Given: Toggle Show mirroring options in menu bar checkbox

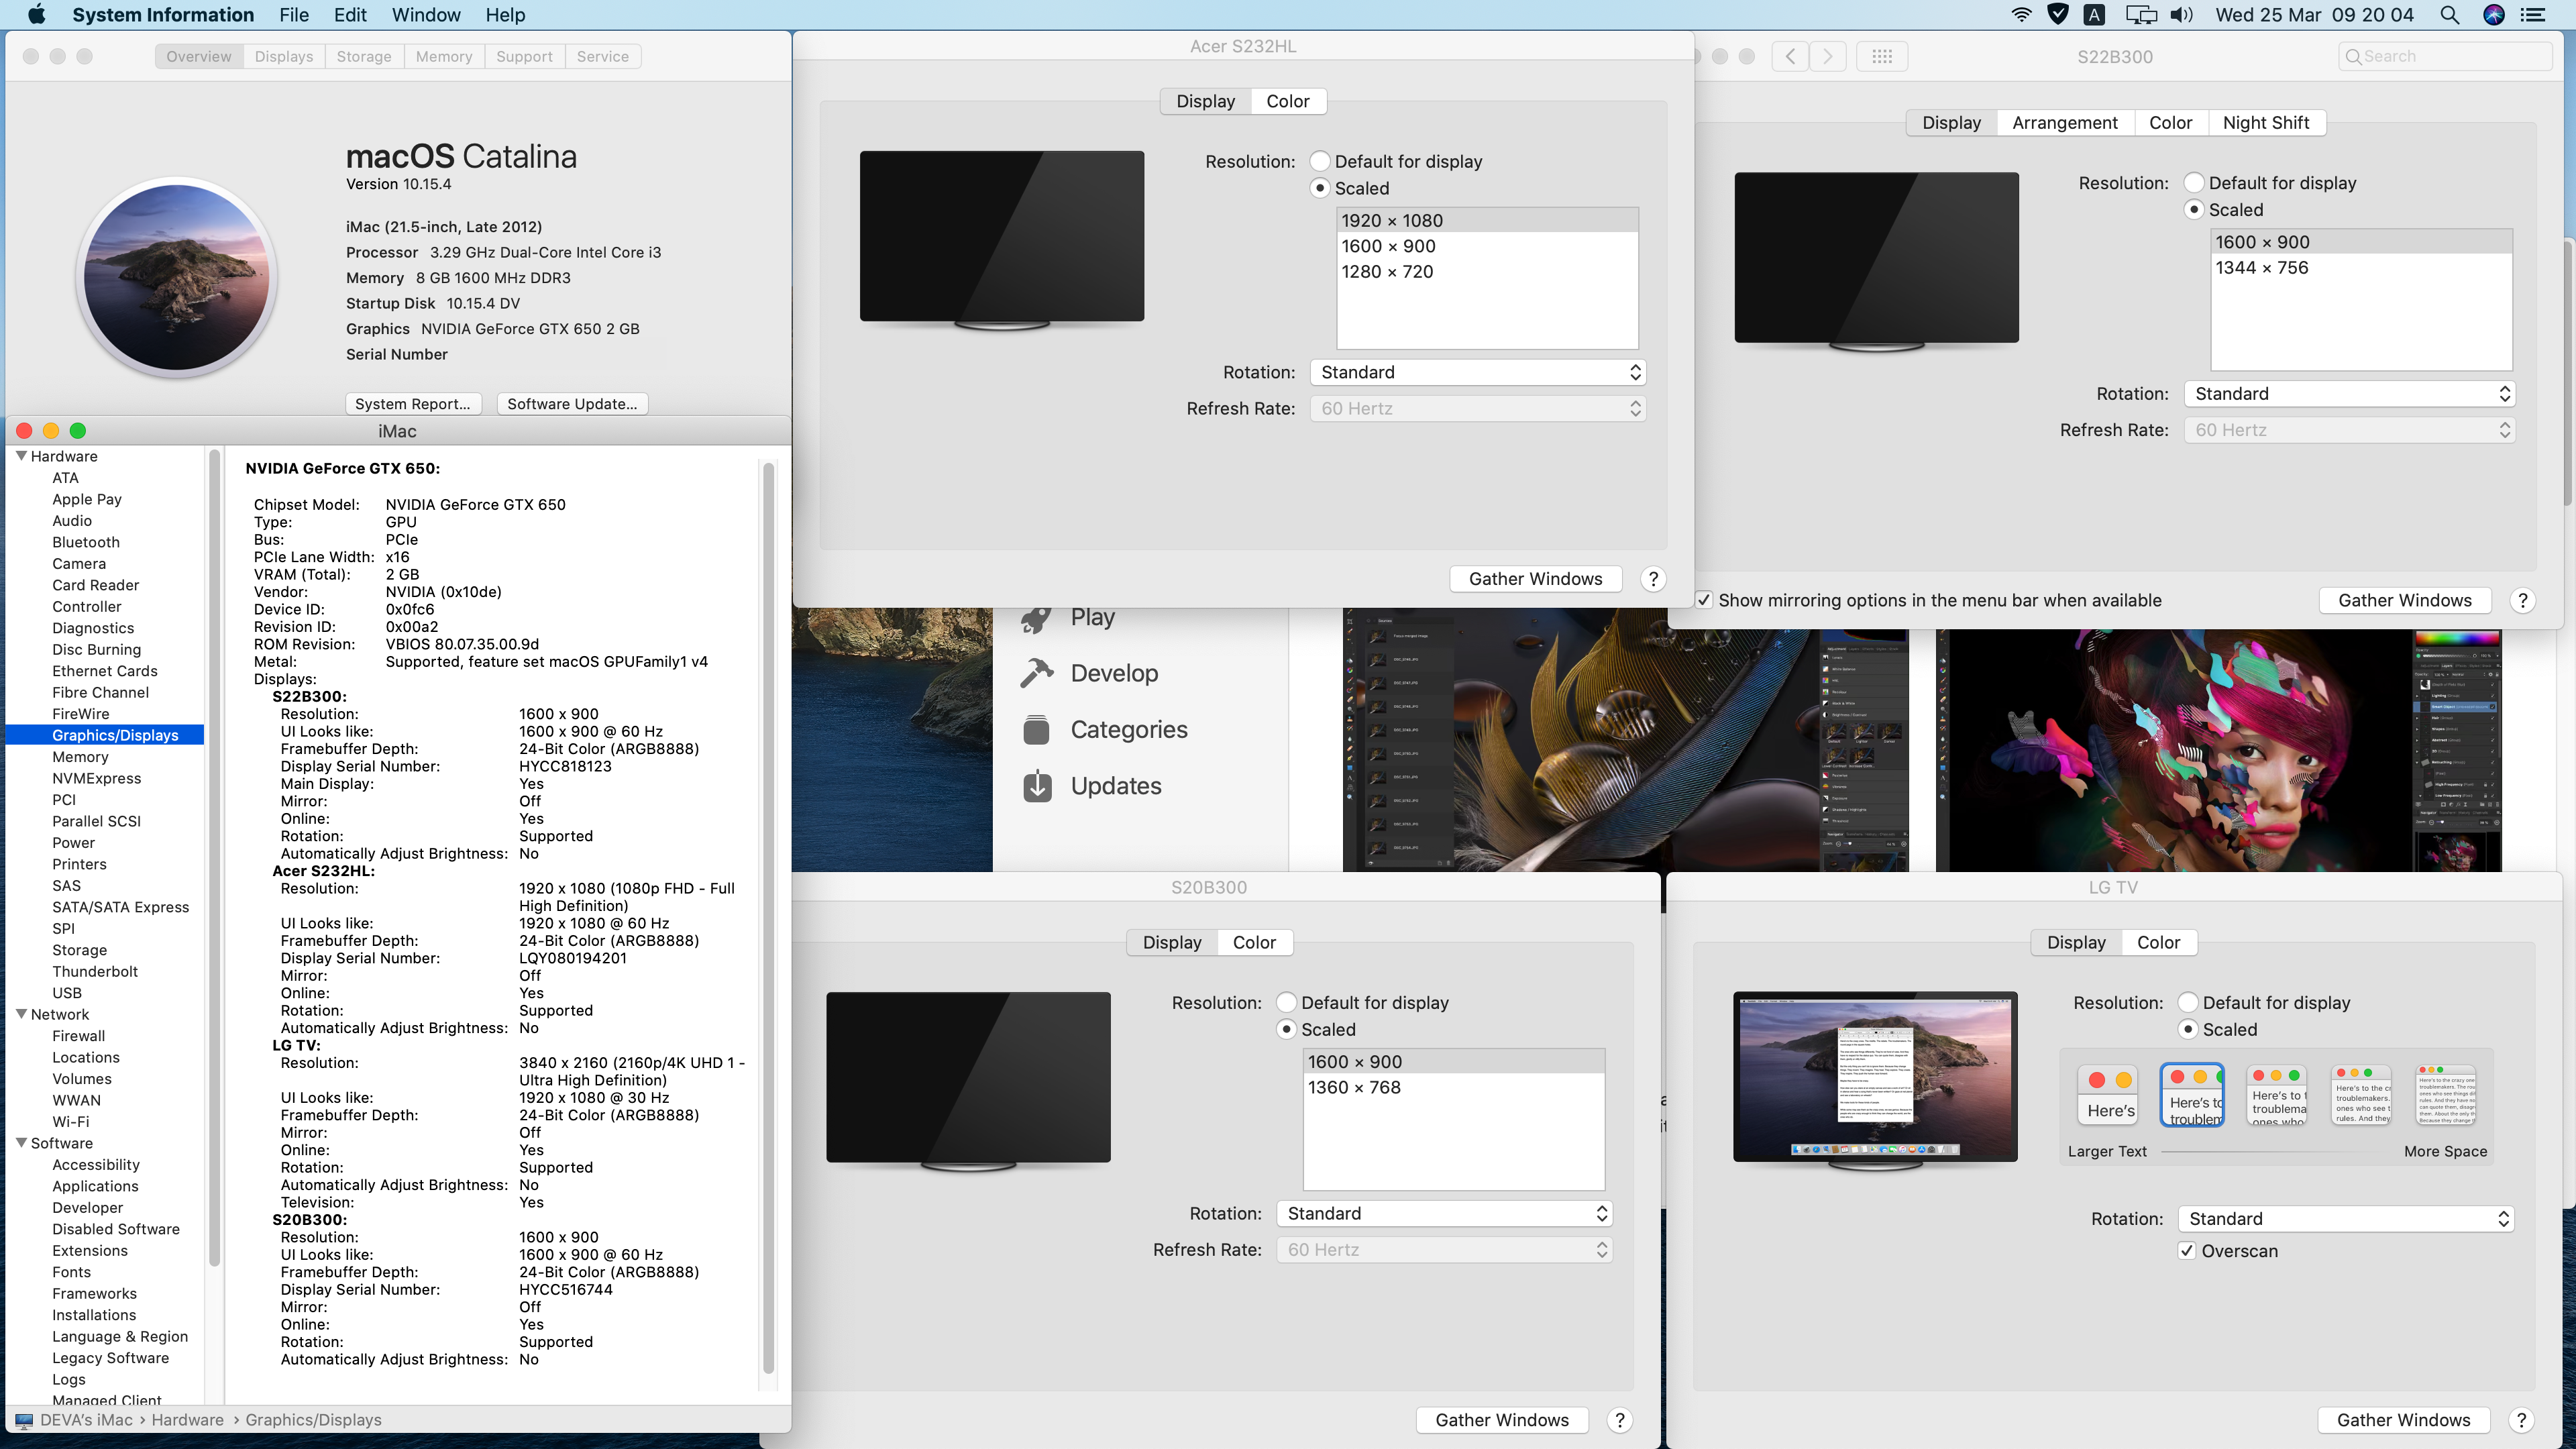Looking at the screenshot, I should pyautogui.click(x=1704, y=600).
